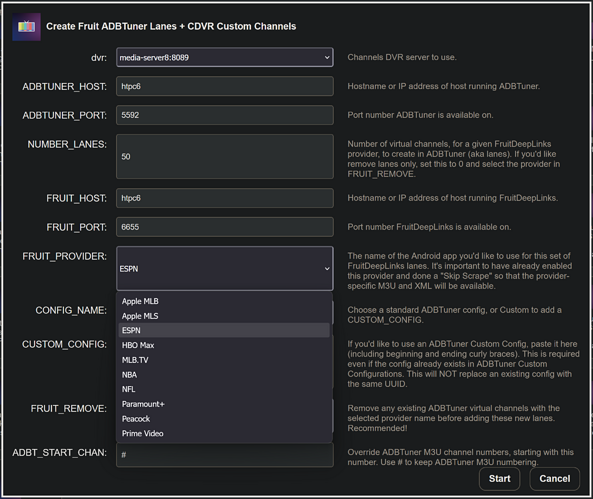Focus the FRUIT_HOST input field

[225, 198]
